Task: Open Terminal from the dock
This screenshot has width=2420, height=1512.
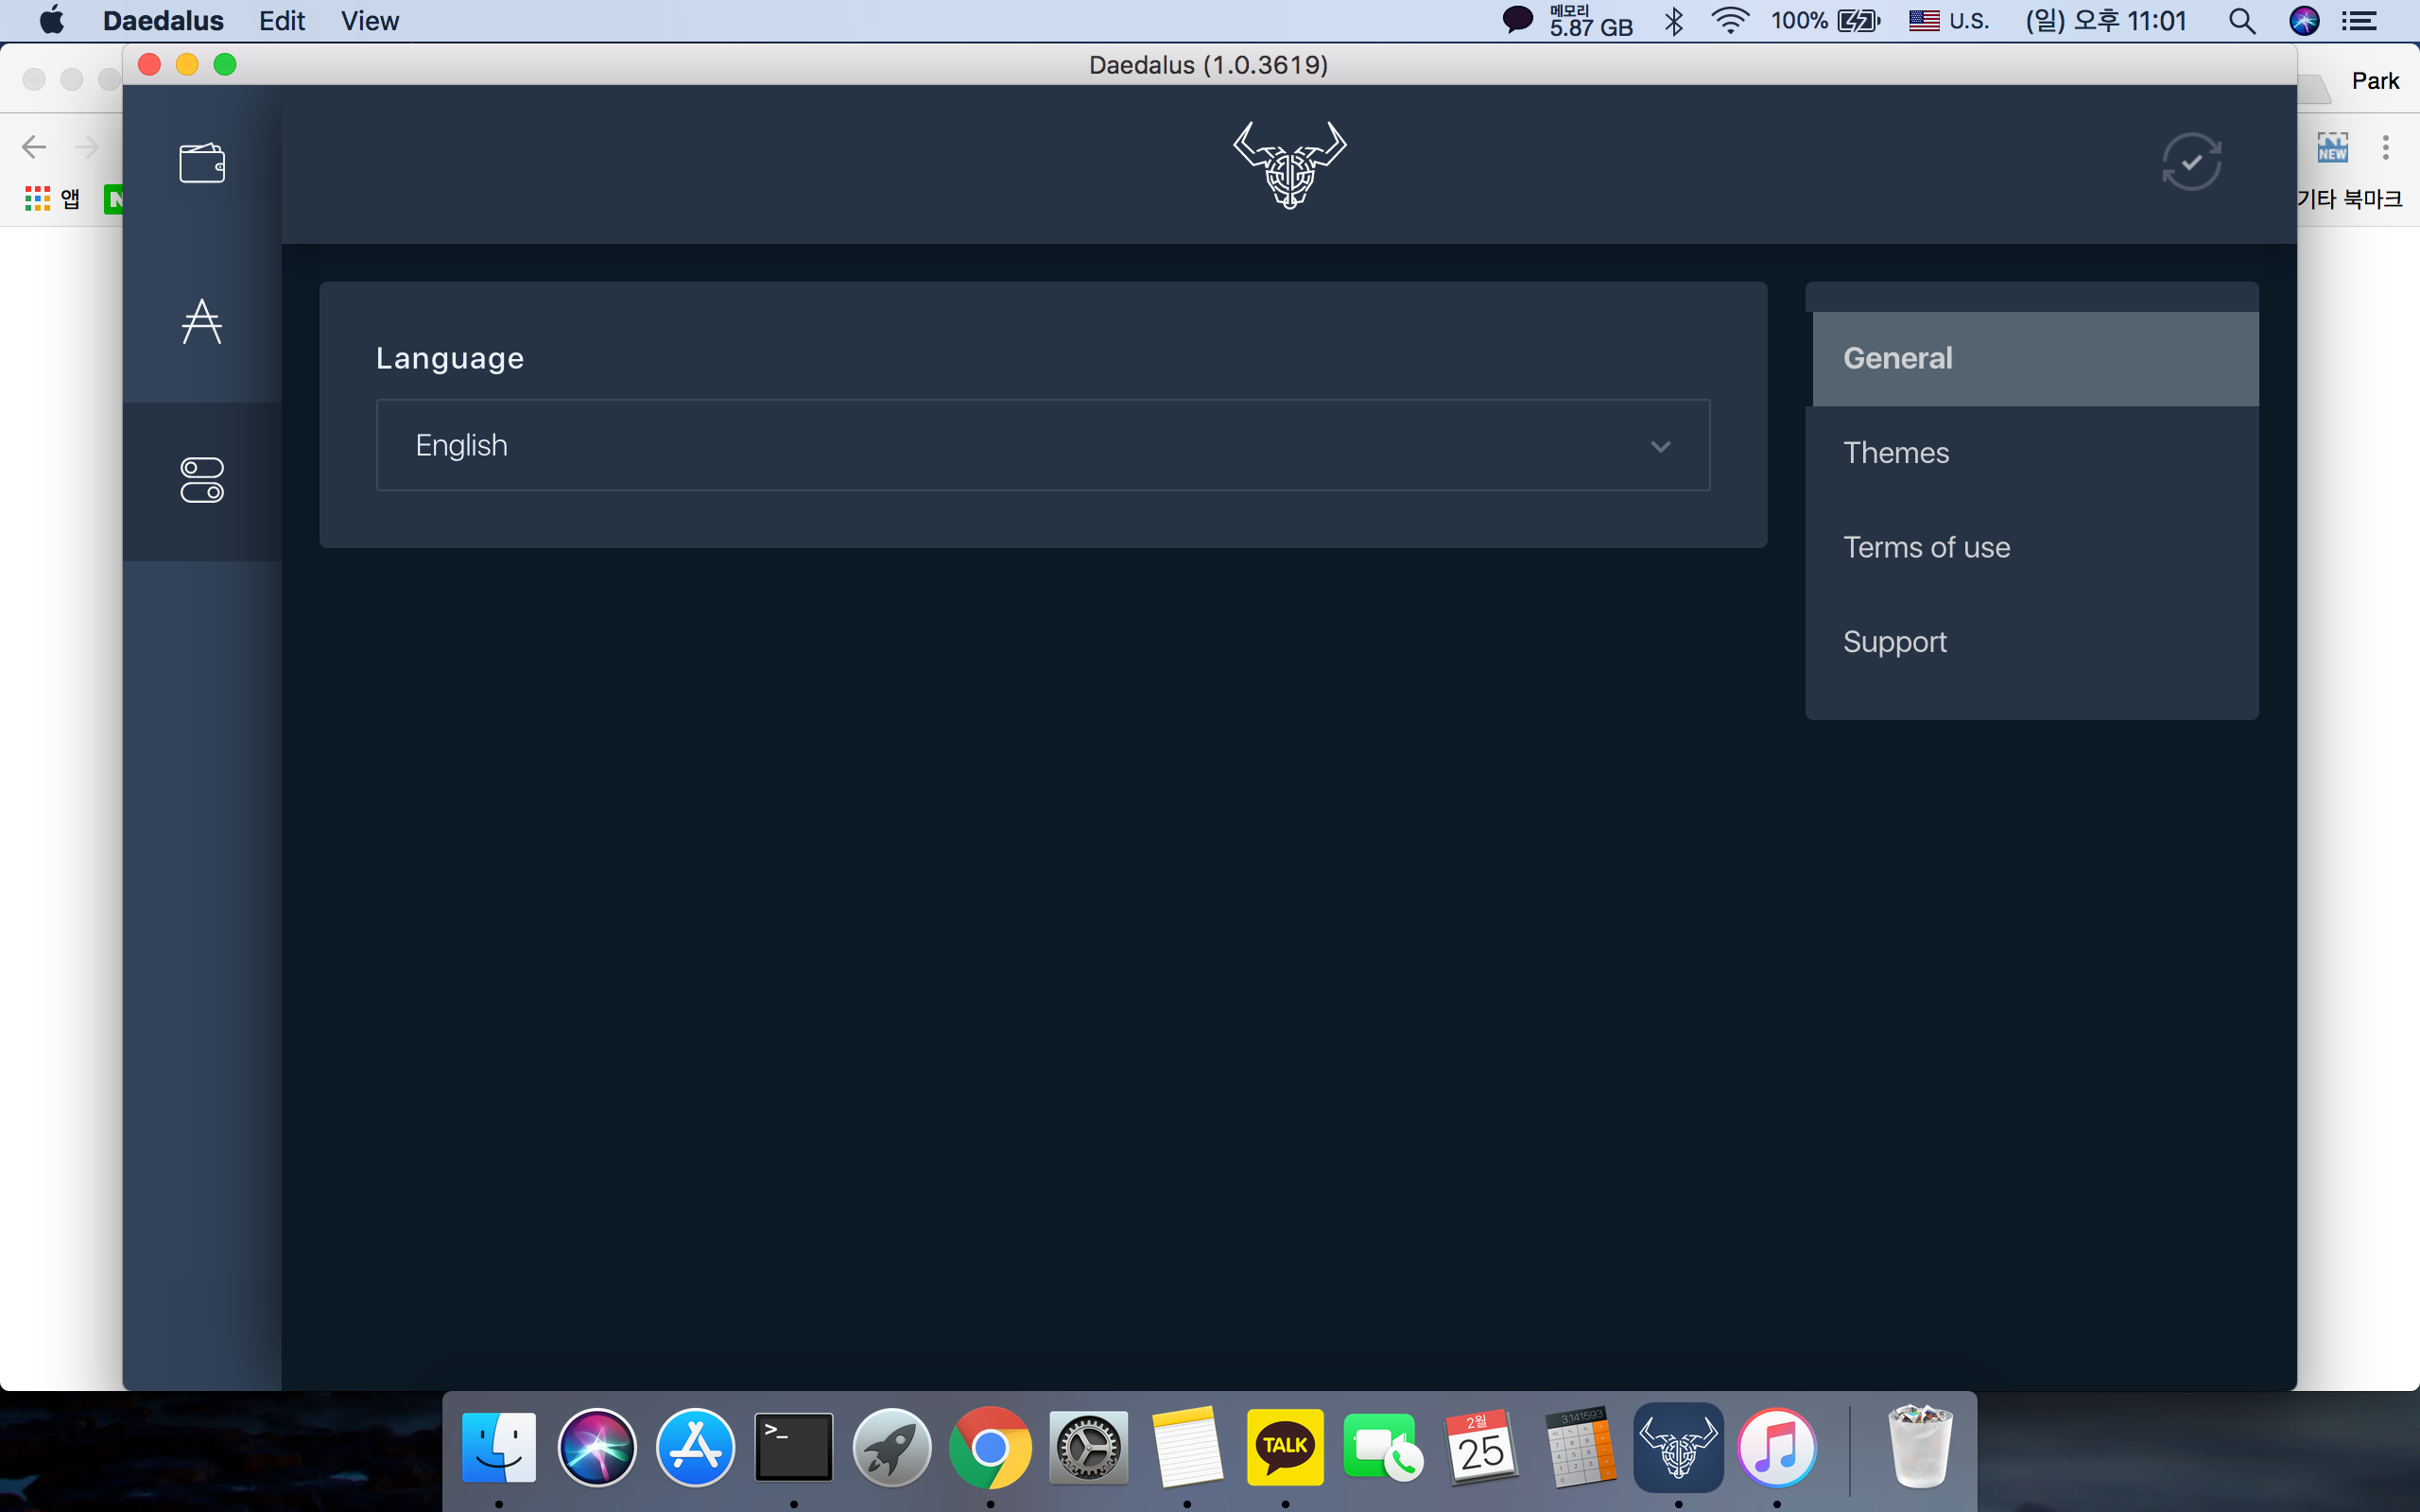Action: 793,1447
